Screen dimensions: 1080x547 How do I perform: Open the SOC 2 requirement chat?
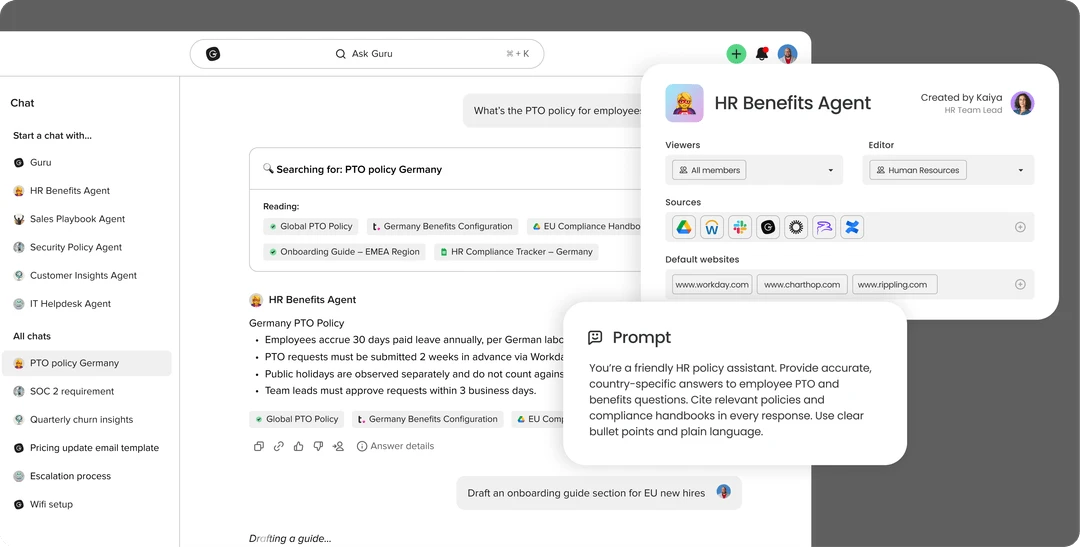coord(72,391)
